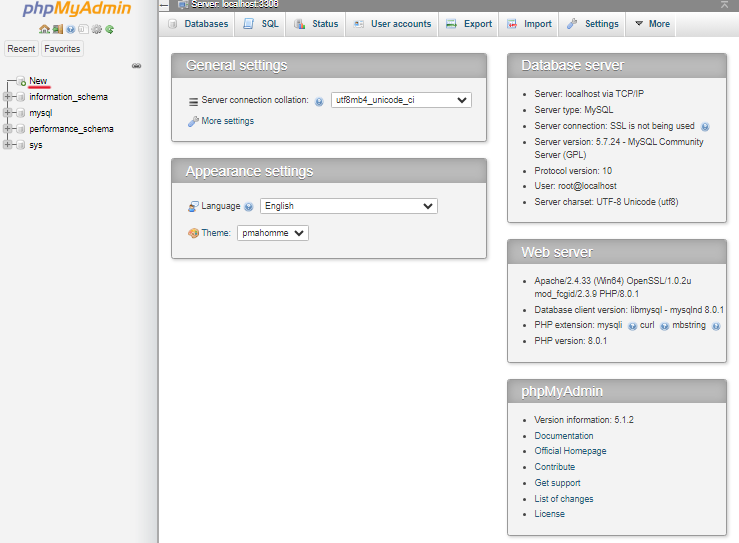
Task: Click the Recent tables button
Action: (21, 49)
